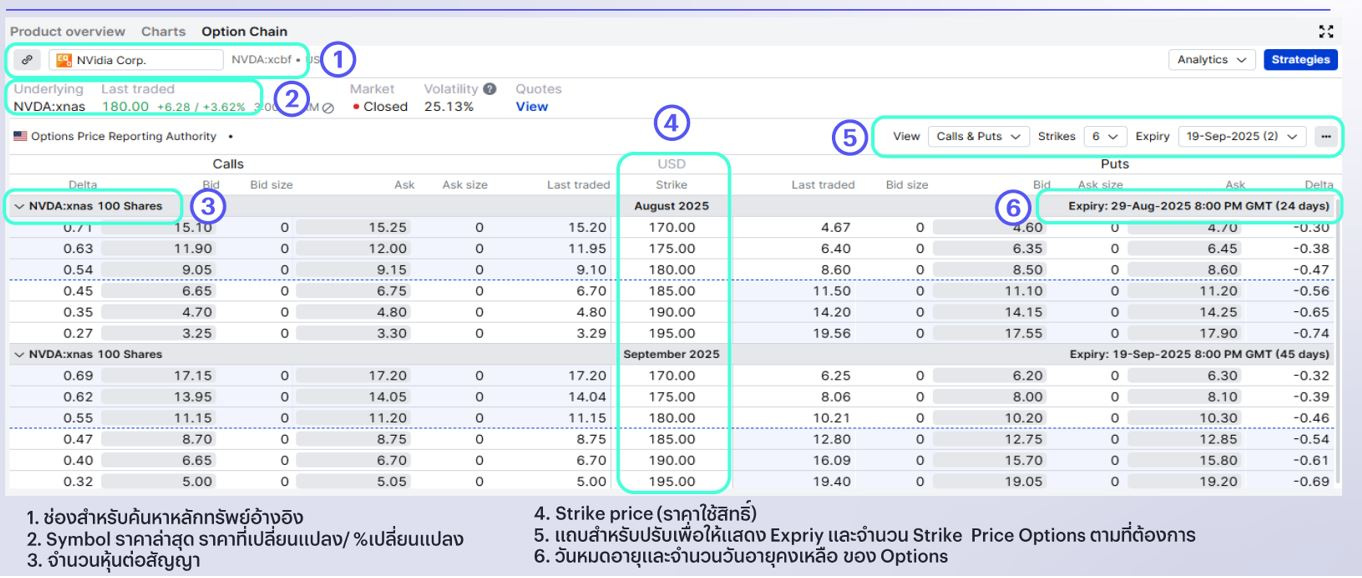Collapse the September 2025 NVDA:xnas group
The image size is (1362, 578).
click(x=19, y=354)
